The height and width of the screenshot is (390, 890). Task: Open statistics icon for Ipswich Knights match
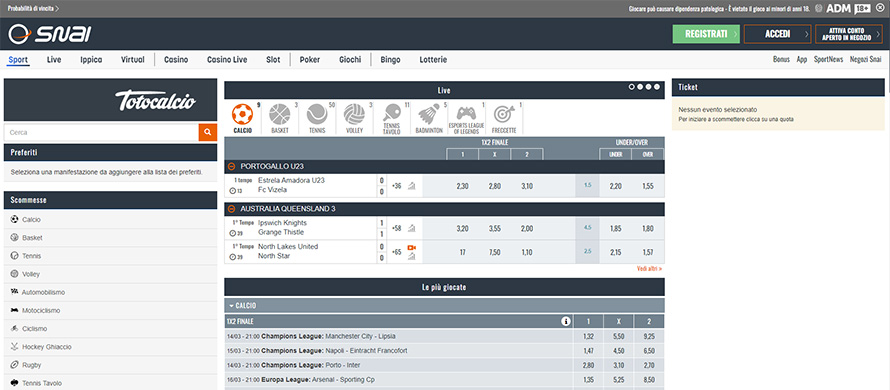pos(412,228)
